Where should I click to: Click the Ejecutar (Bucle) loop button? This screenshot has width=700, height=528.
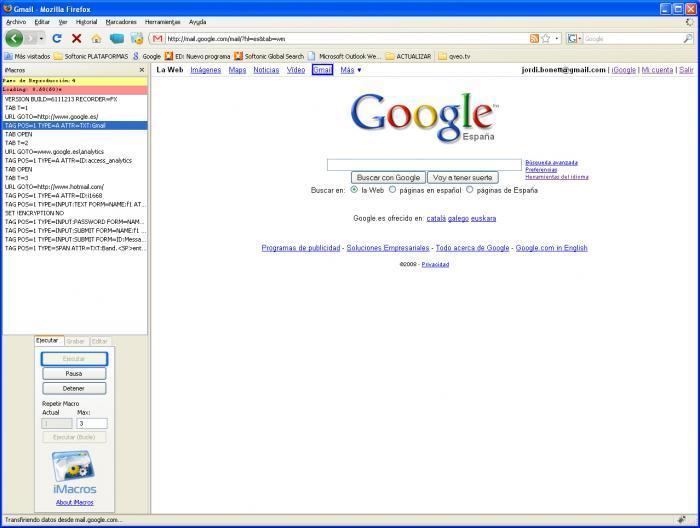[74, 437]
